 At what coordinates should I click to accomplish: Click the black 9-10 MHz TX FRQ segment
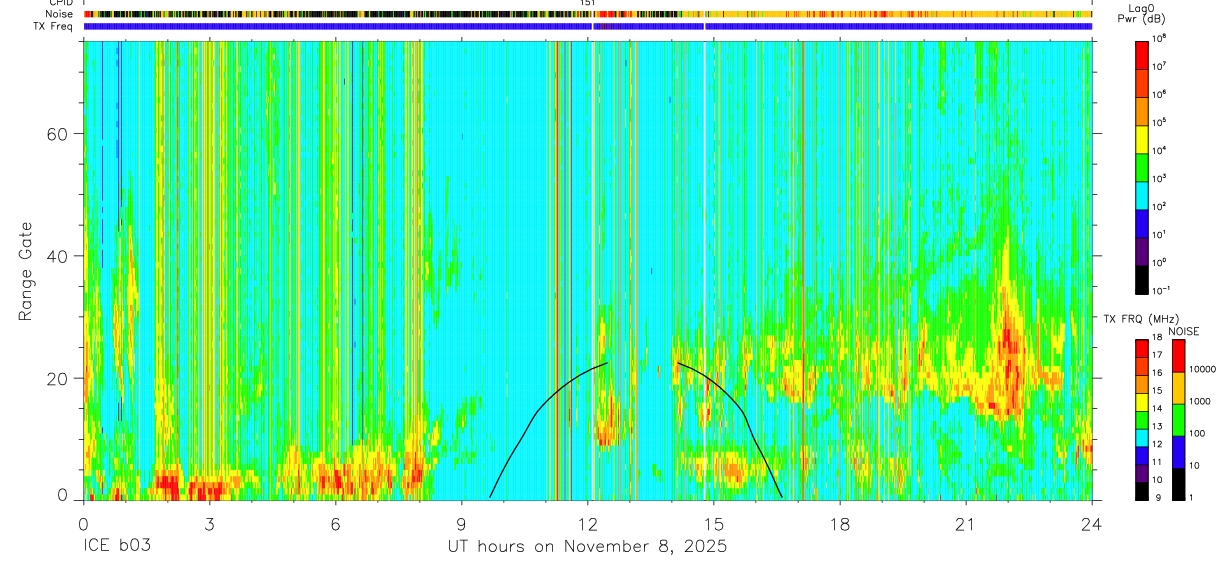tap(1142, 491)
